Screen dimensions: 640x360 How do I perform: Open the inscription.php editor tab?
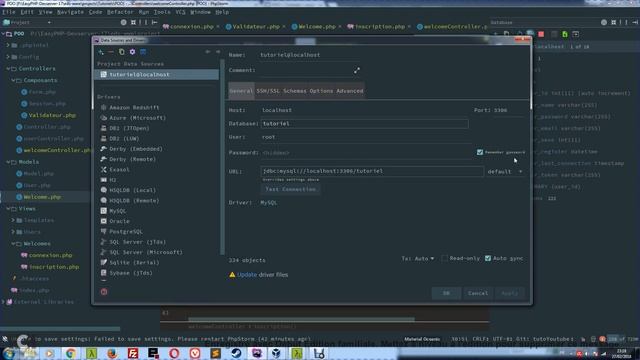[x=379, y=27]
